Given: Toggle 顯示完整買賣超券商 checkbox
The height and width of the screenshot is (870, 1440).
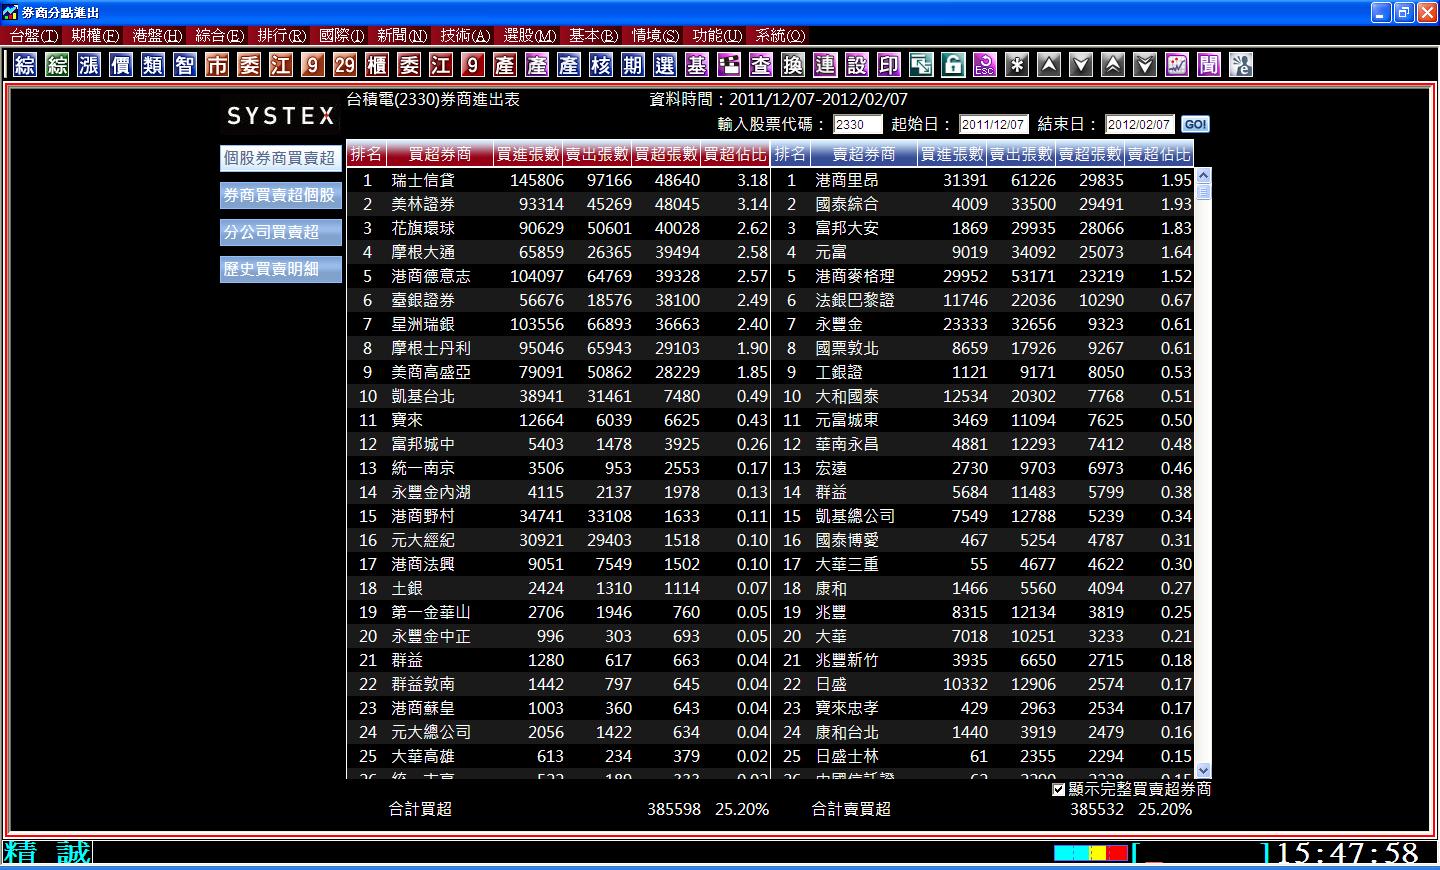Looking at the screenshot, I should pyautogui.click(x=1059, y=789).
